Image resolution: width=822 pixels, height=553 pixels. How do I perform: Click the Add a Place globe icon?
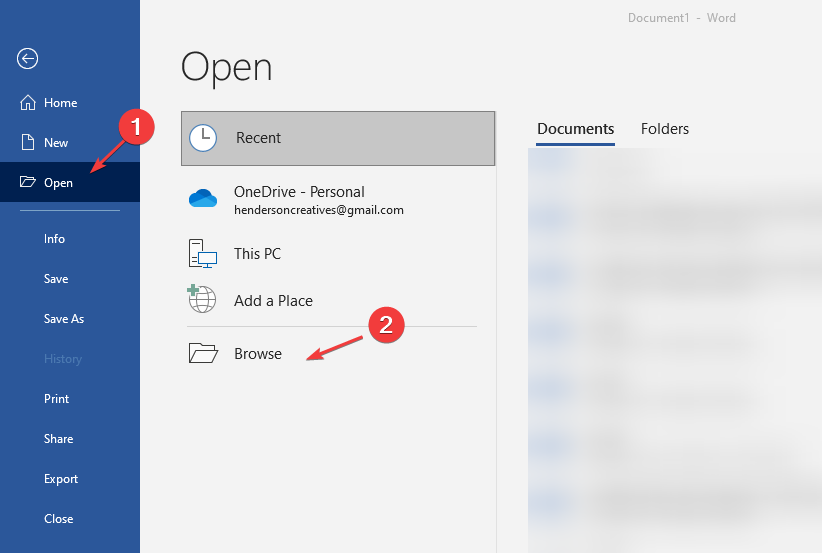(202, 300)
